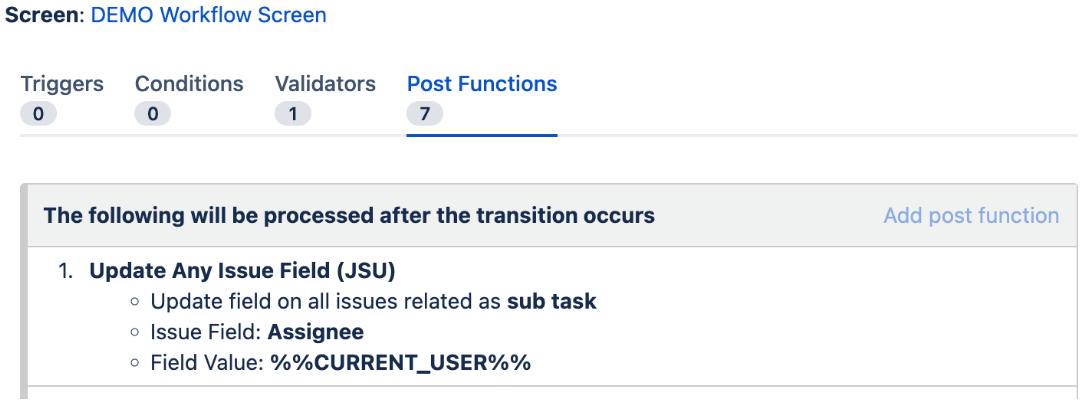Click the Post Functions count badge showing 7
The image size is (1084, 404).
424,114
